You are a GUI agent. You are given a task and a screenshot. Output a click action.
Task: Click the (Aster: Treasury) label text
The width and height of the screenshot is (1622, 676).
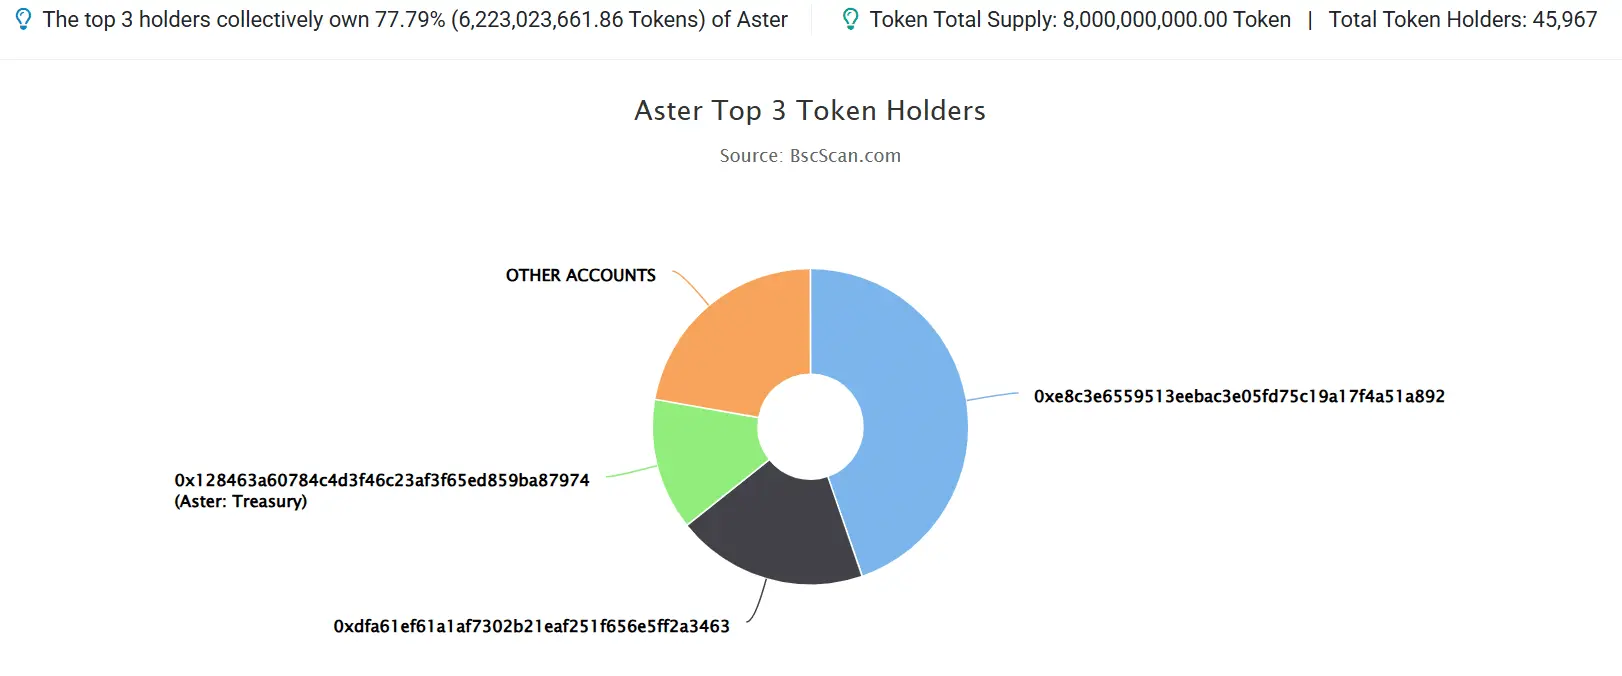pos(241,501)
